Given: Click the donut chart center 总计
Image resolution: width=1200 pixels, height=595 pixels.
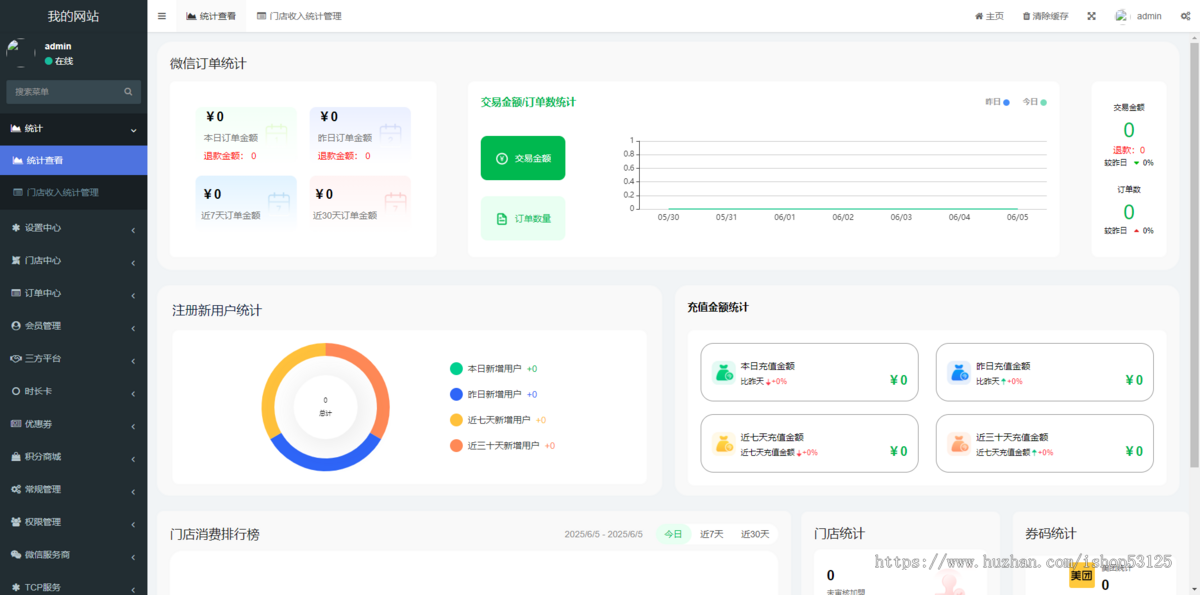Looking at the screenshot, I should coord(325,406).
